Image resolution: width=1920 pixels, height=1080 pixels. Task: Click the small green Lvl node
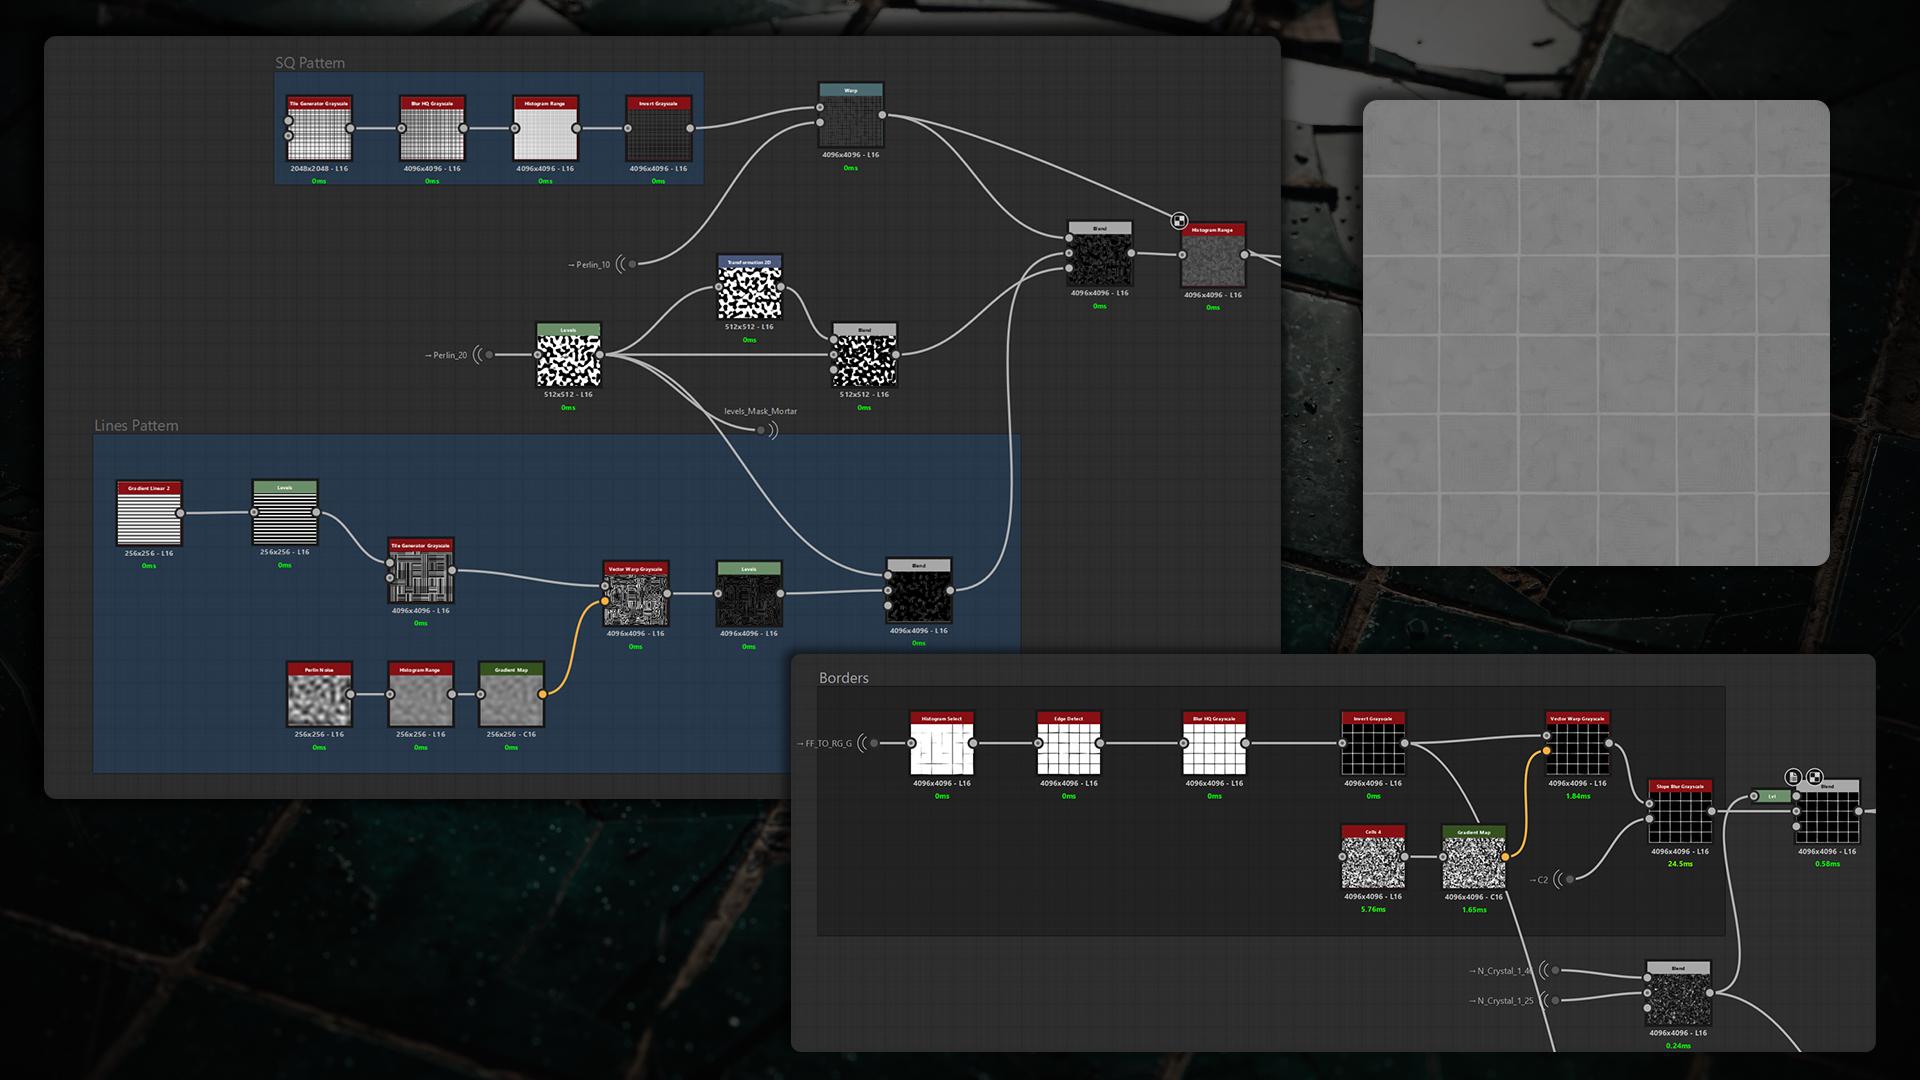click(1770, 797)
